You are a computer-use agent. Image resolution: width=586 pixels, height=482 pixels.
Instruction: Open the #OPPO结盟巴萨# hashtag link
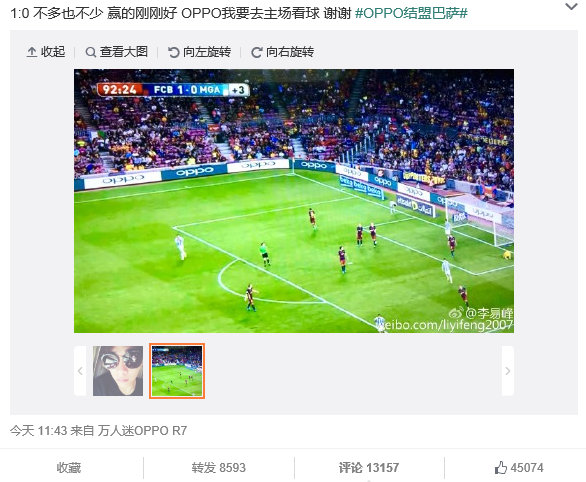[x=411, y=13]
